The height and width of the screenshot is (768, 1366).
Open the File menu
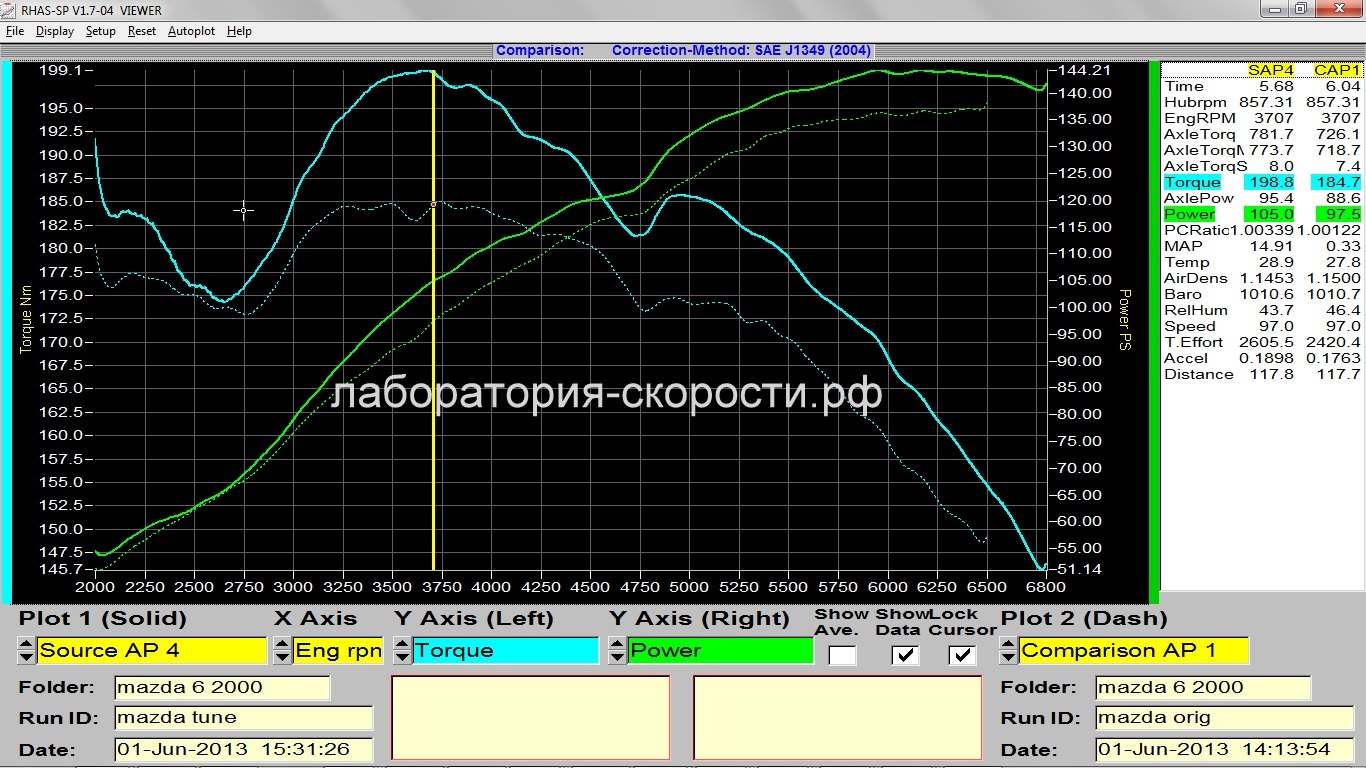[x=15, y=31]
